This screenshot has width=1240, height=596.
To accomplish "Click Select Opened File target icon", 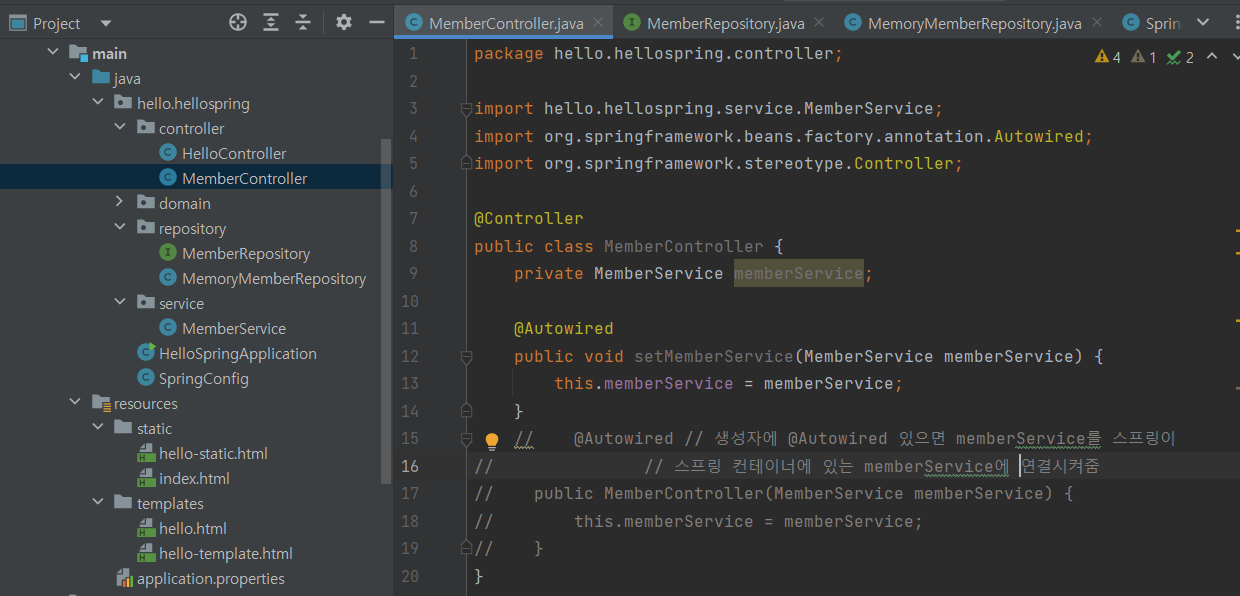I will pos(237,22).
